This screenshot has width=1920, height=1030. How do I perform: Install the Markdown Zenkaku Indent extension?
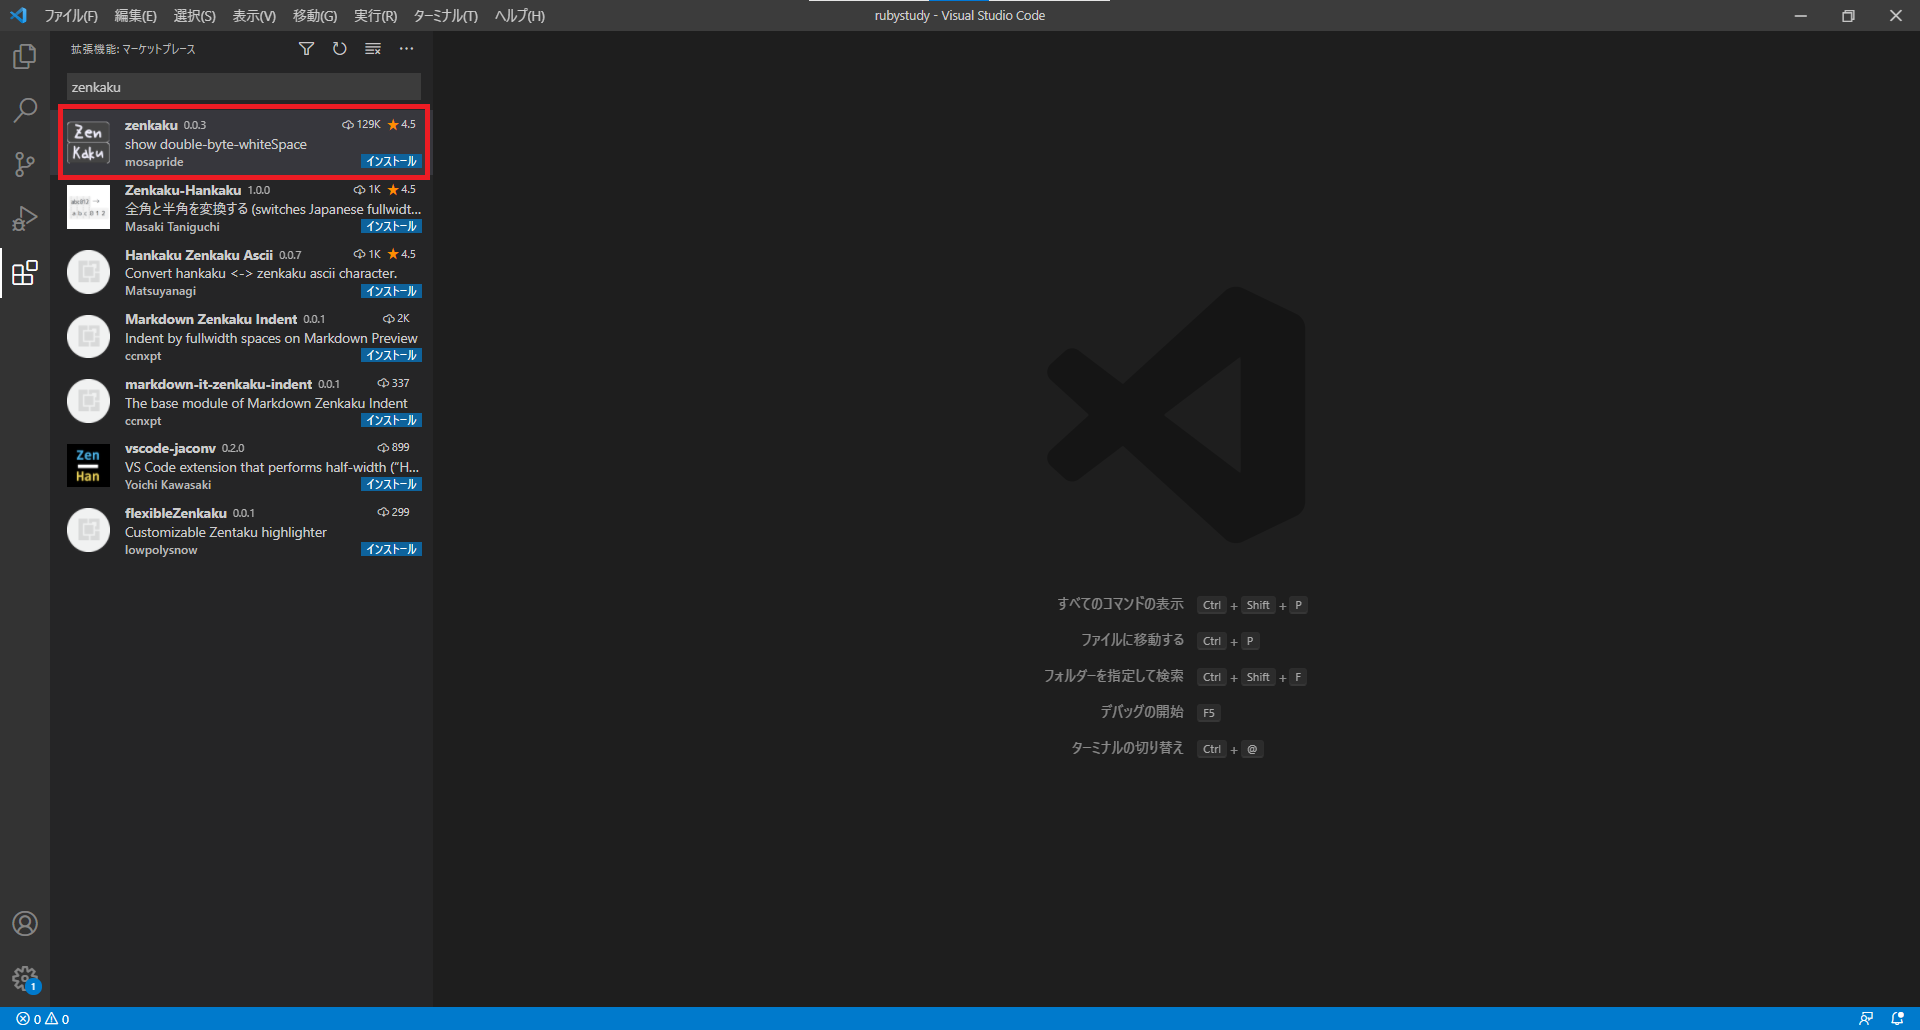click(391, 355)
